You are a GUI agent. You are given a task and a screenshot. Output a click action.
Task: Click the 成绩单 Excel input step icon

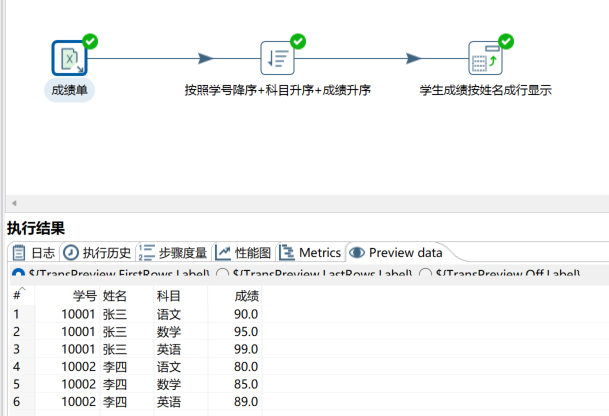tap(69, 59)
